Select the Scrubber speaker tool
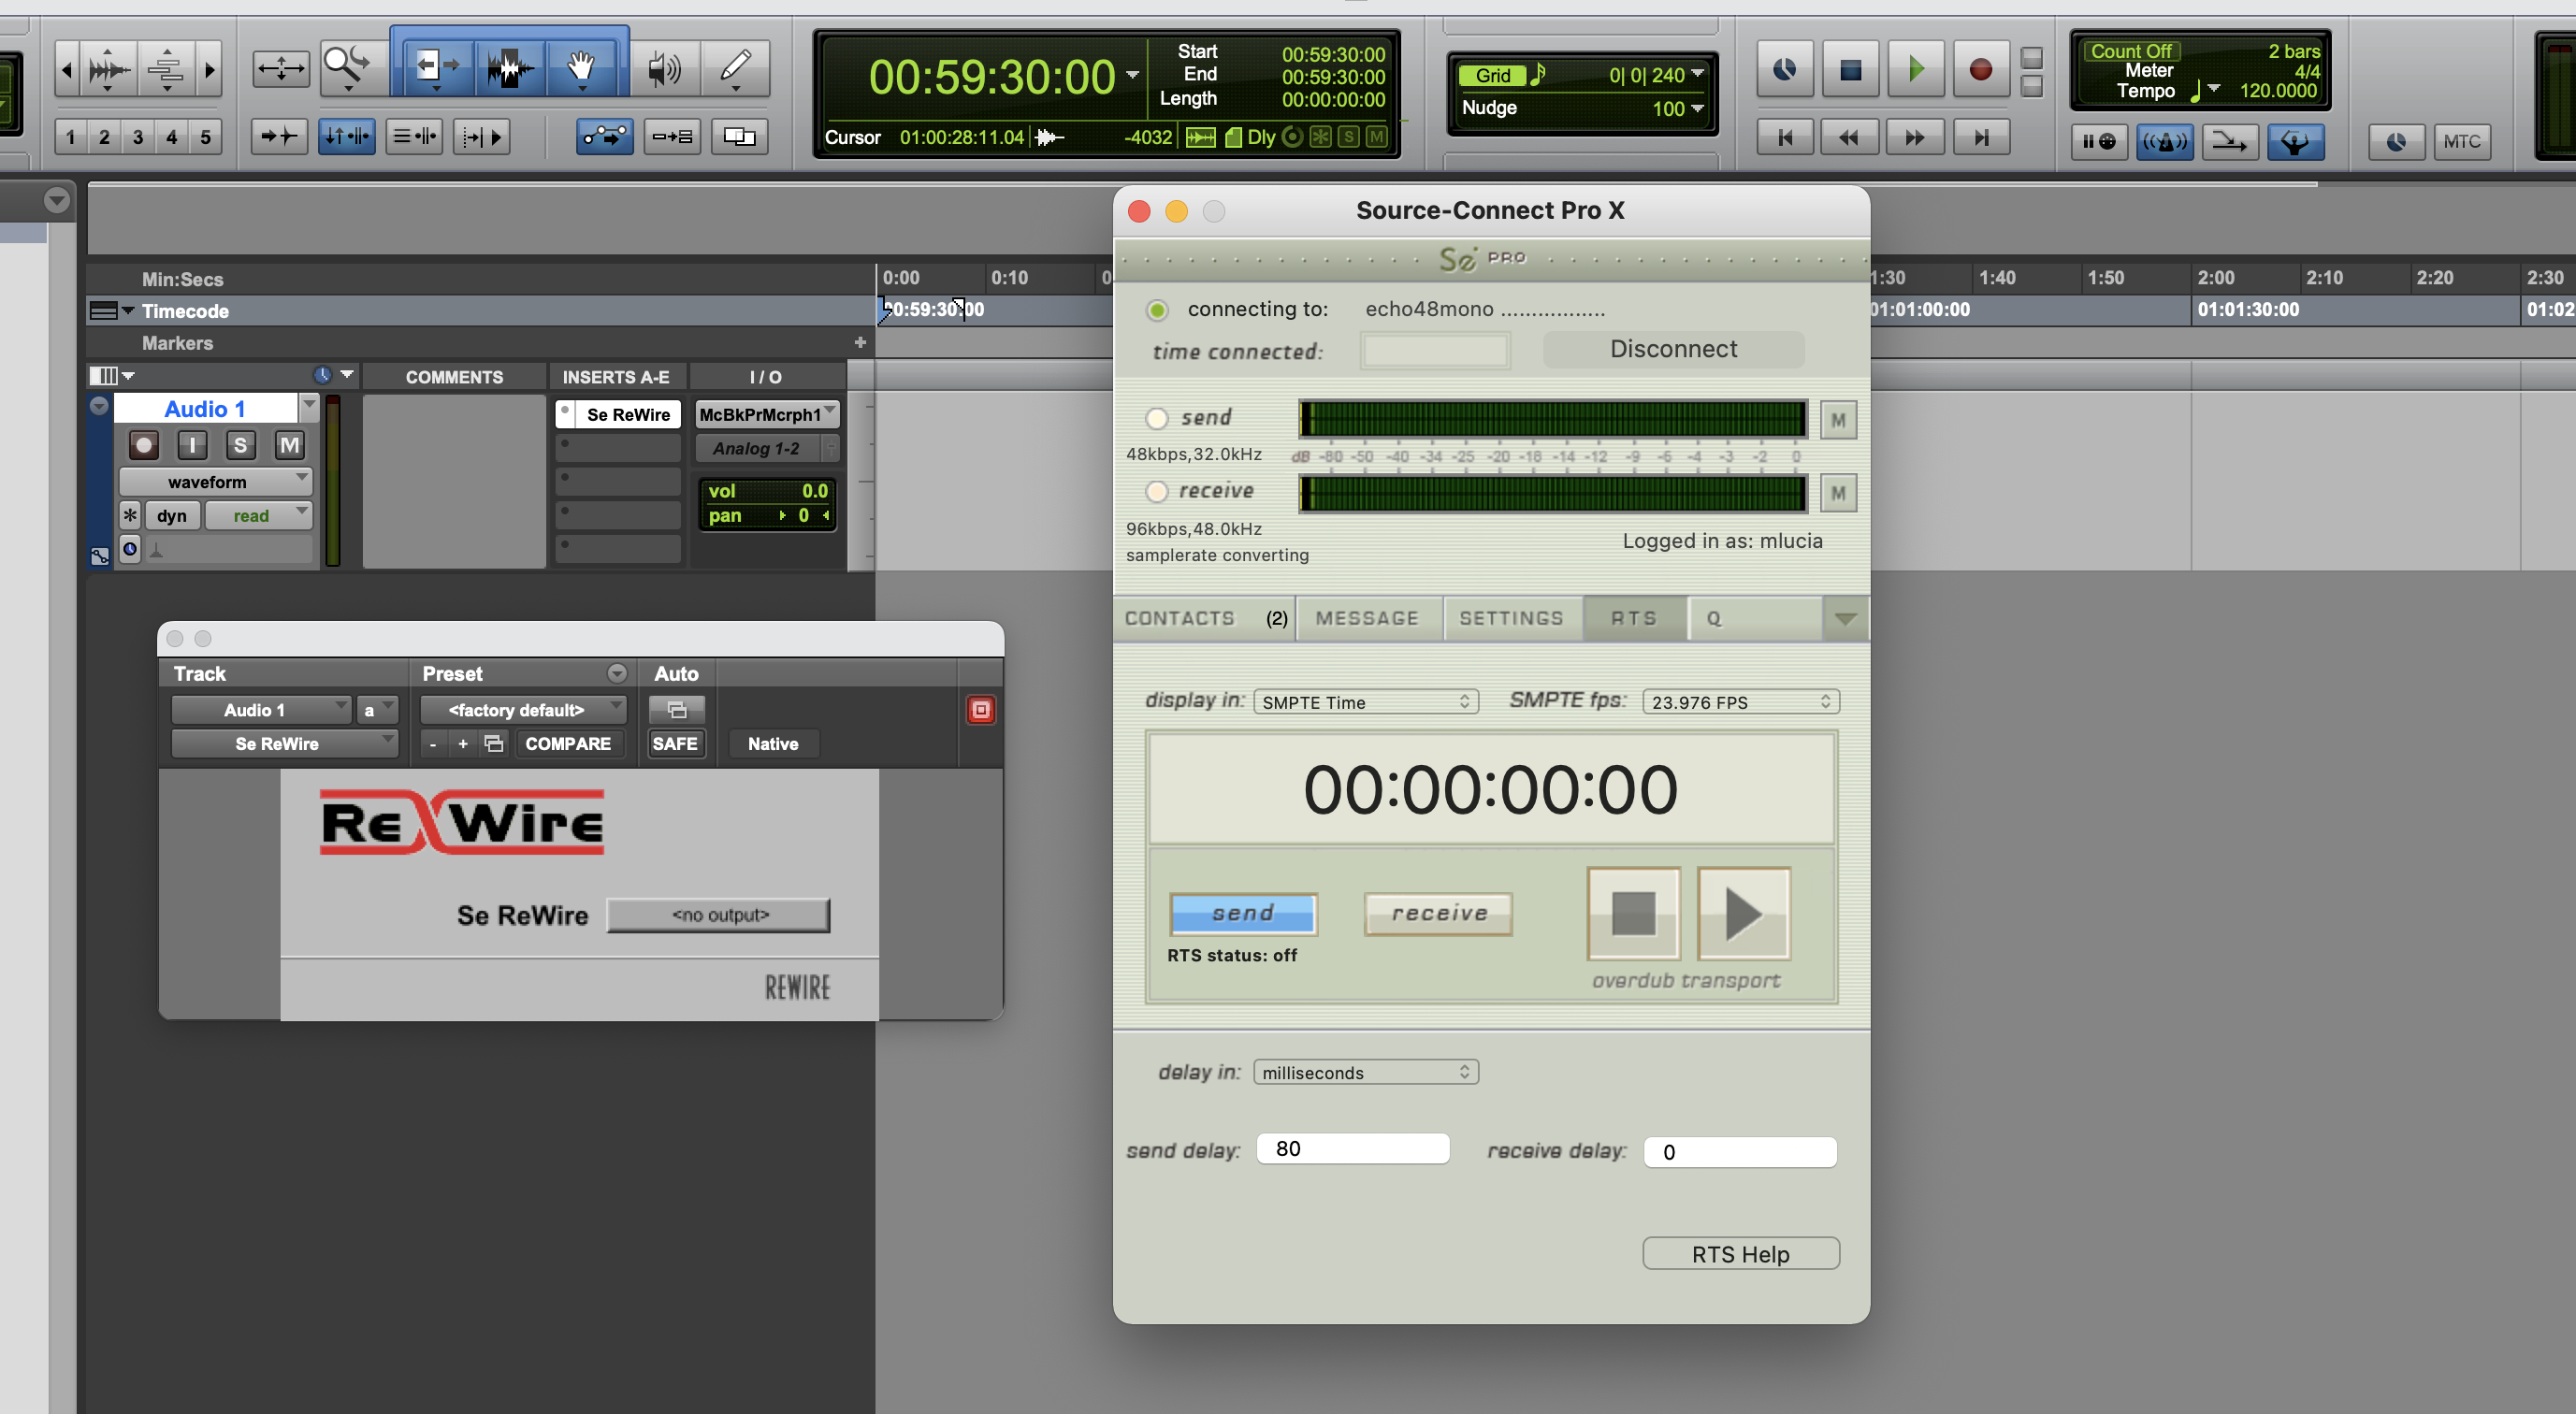The image size is (2576, 1414). 664,67
